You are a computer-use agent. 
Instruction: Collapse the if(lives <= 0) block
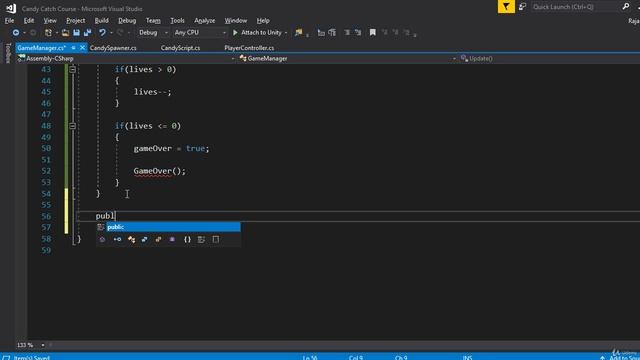click(72, 126)
